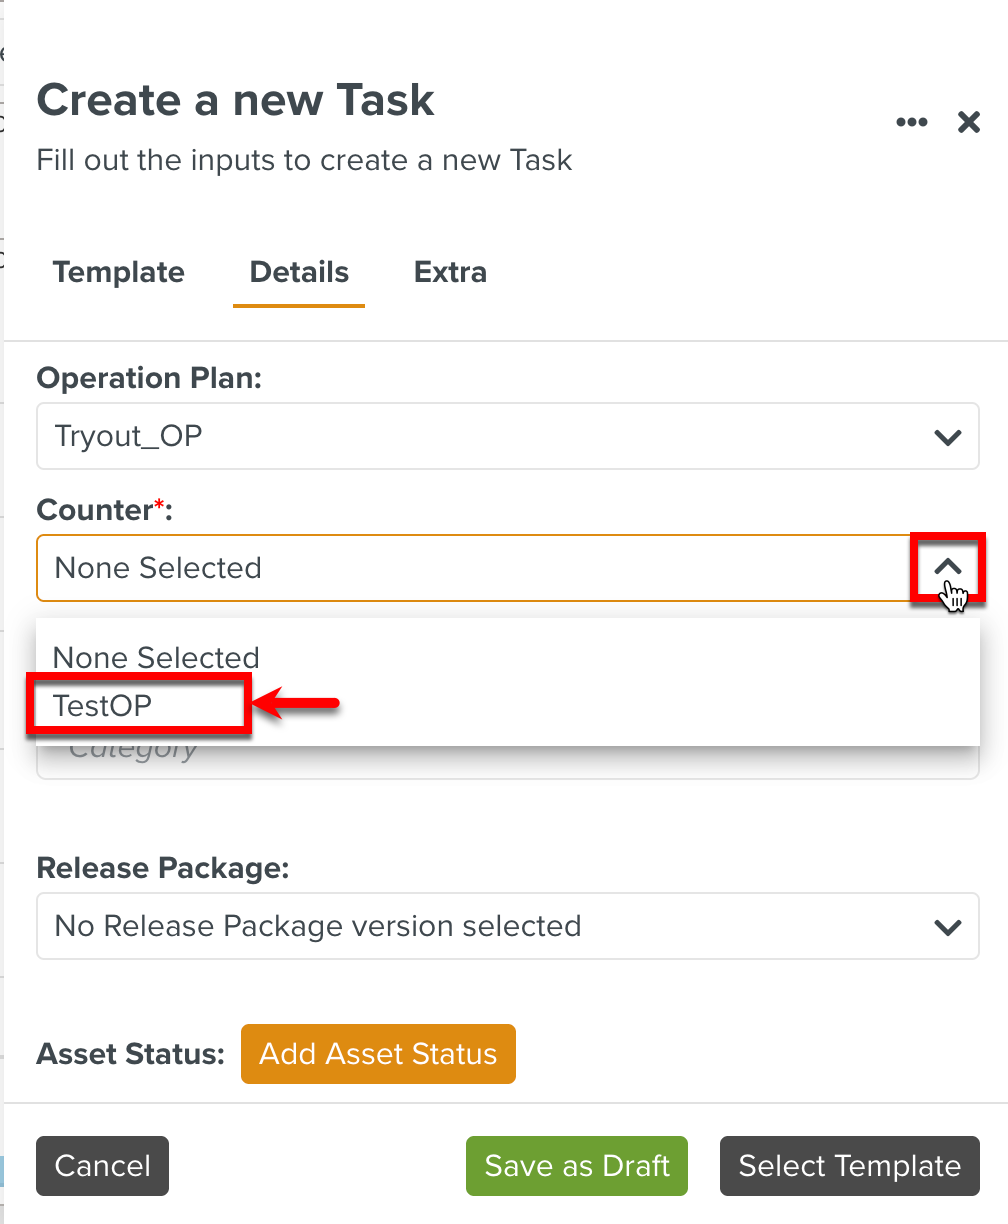Viewport: 1008px width, 1224px height.
Task: Switch to the Details tab
Action: [299, 273]
